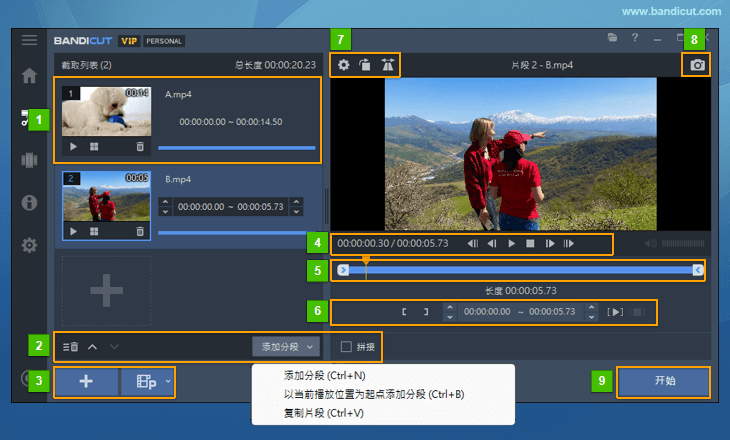This screenshot has height=440, width=730.
Task: Open the 添加分段 dropdown
Action: 286,347
